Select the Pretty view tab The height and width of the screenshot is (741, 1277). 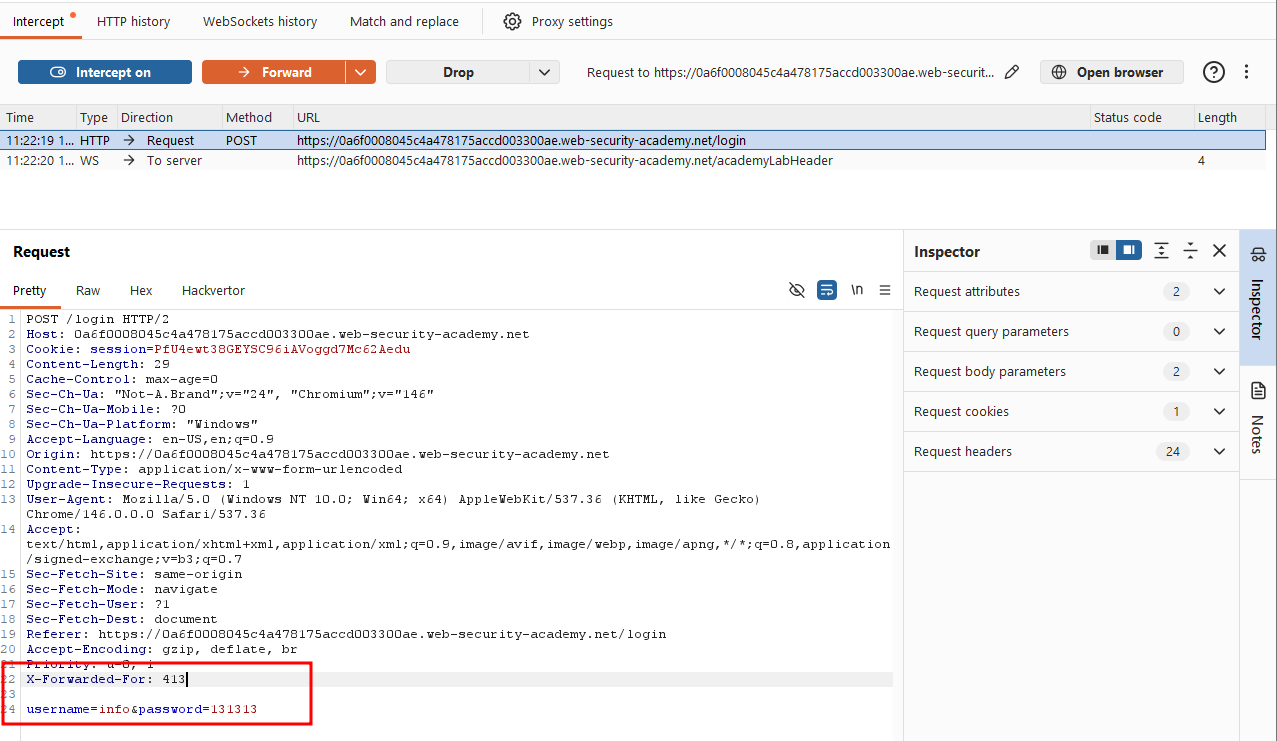[x=30, y=290]
